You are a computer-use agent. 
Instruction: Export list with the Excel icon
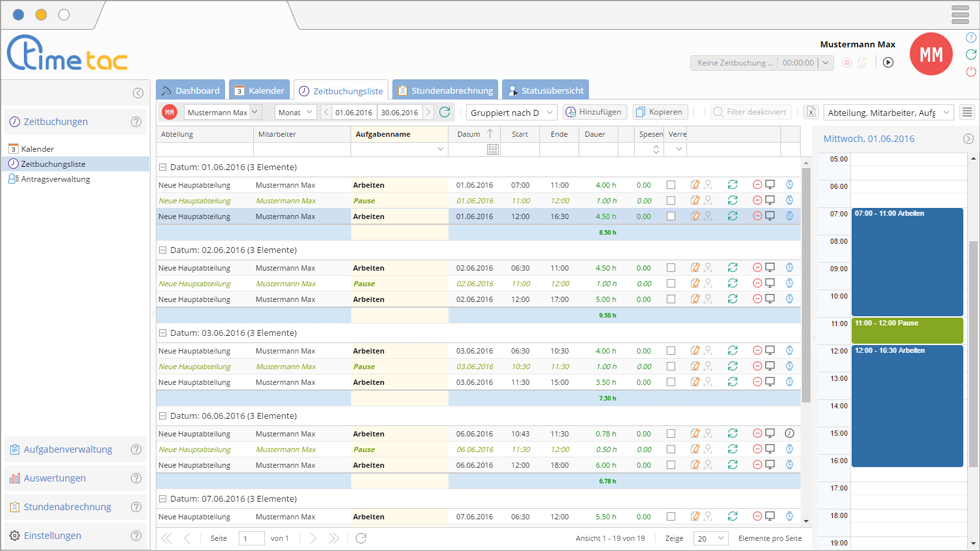click(811, 113)
